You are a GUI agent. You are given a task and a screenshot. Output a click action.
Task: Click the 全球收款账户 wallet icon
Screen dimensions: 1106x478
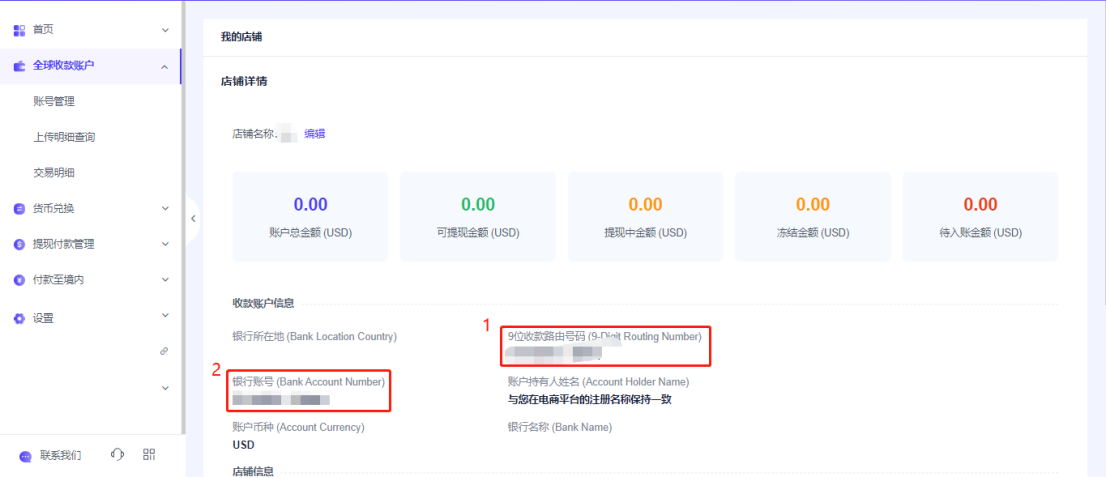pos(19,66)
